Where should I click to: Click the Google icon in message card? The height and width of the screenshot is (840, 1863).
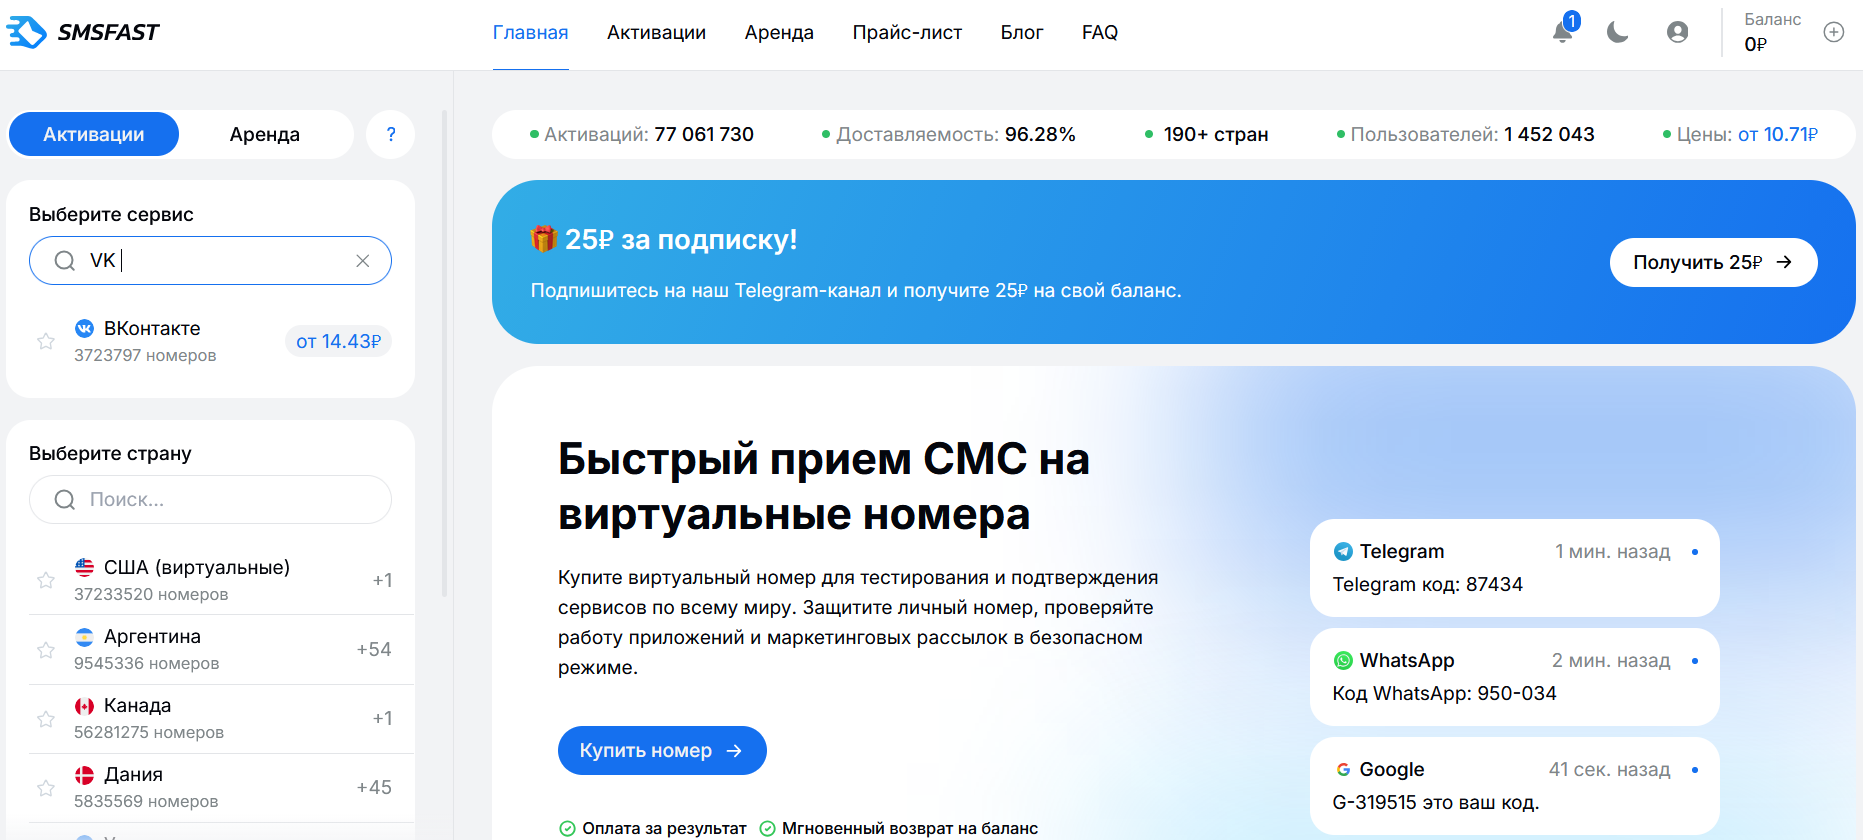pyautogui.click(x=1343, y=770)
